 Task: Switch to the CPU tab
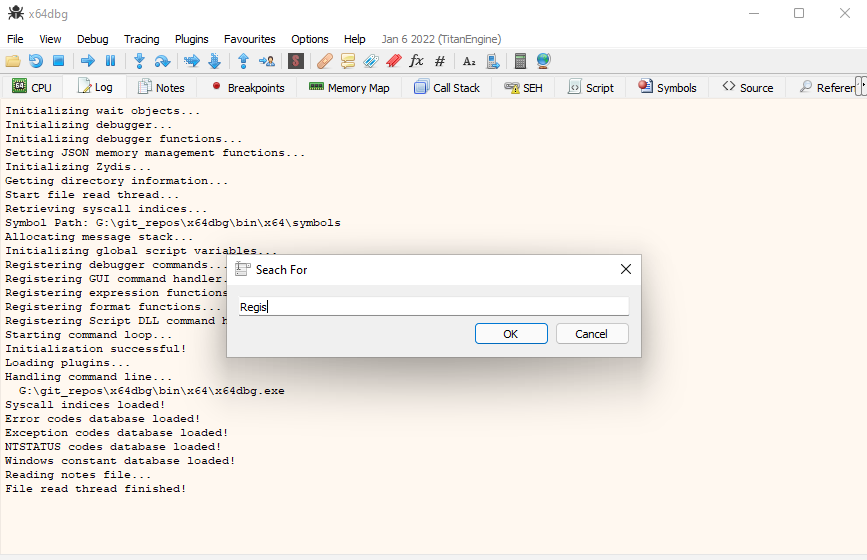coord(32,87)
